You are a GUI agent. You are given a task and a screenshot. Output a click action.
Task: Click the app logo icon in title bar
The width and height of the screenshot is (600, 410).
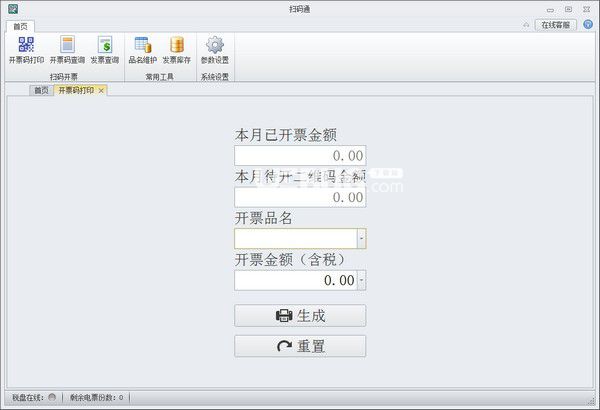(13, 8)
